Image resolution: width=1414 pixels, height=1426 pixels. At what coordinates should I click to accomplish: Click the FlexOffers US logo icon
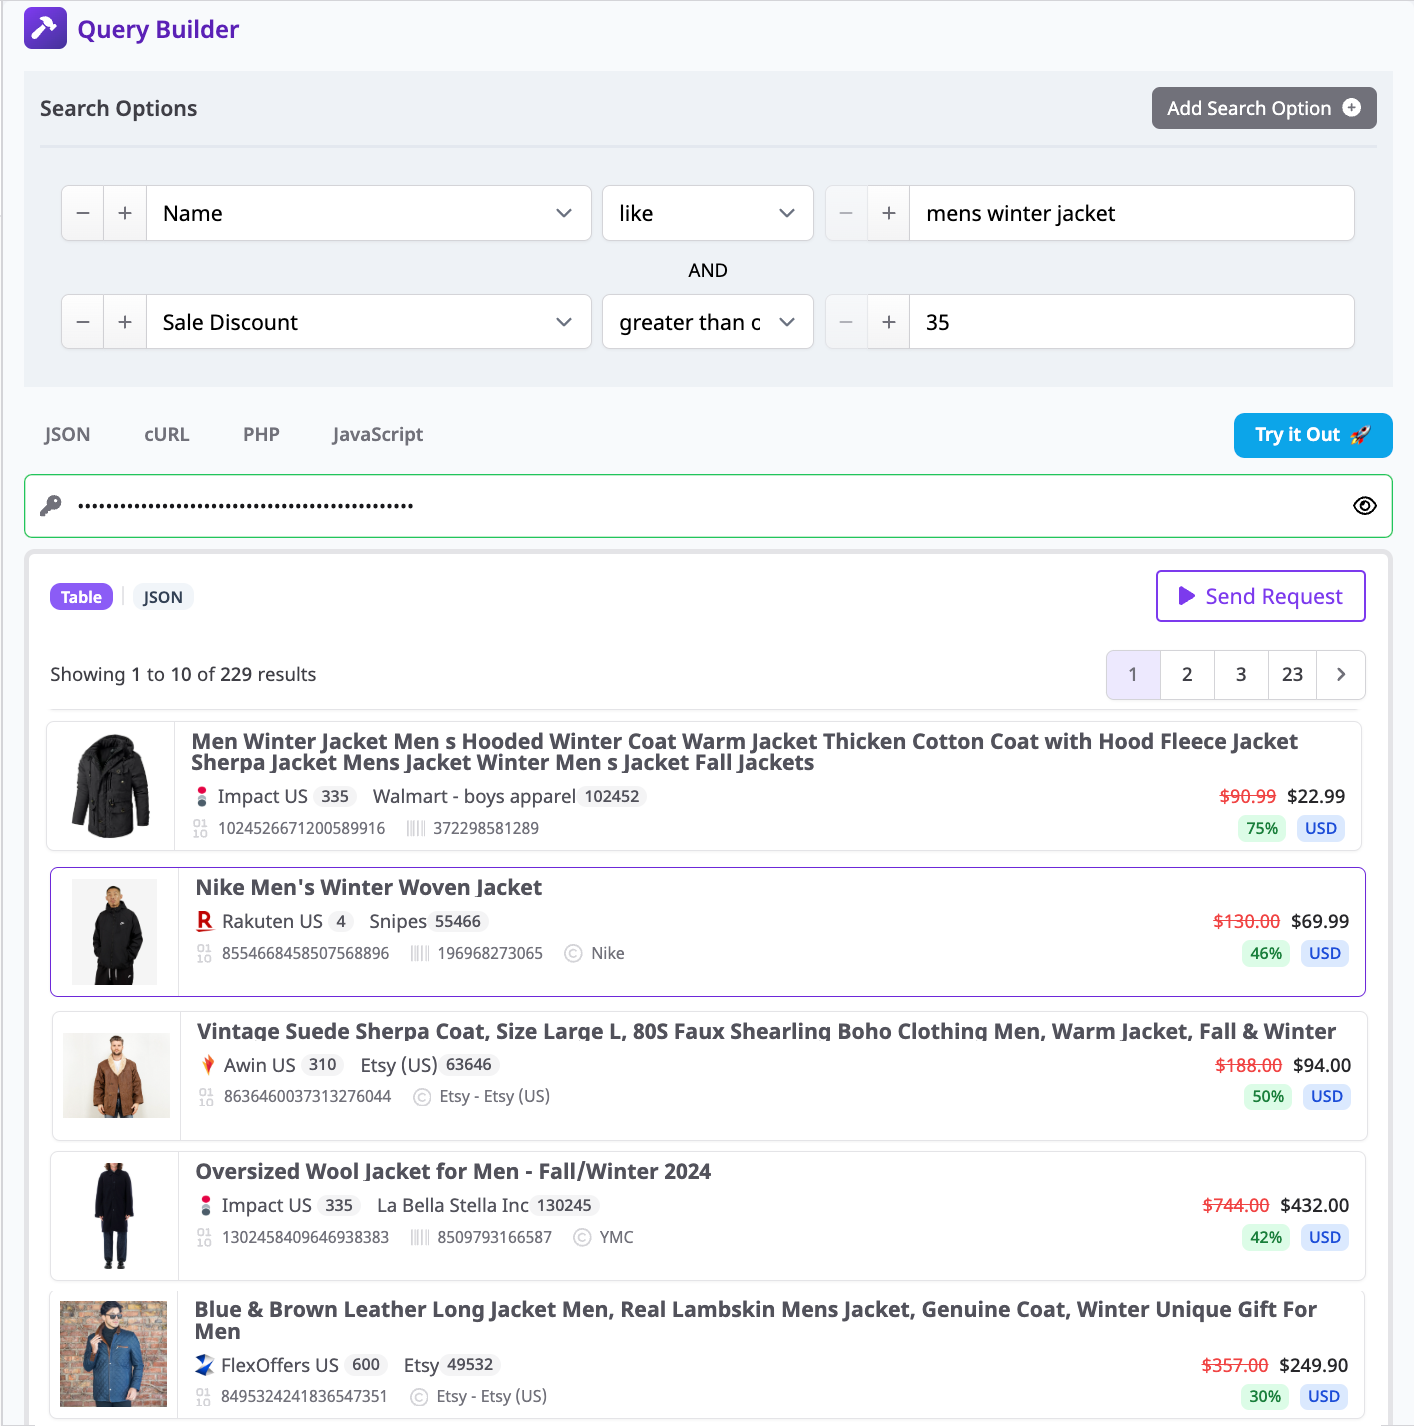(x=204, y=1365)
